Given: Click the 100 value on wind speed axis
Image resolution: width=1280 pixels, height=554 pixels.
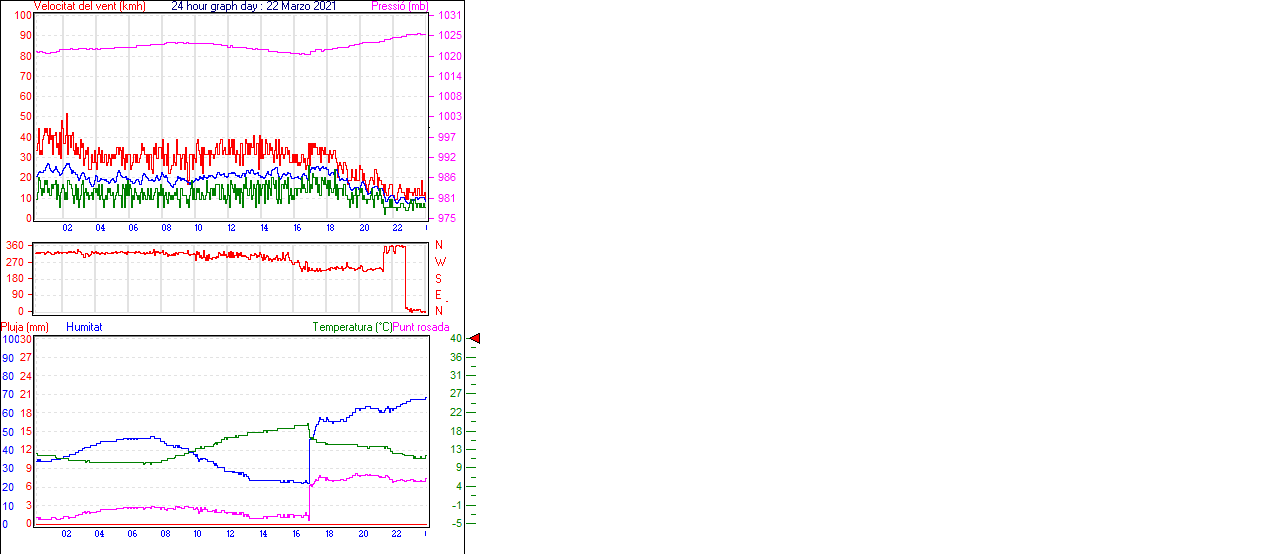Looking at the screenshot, I should pyautogui.click(x=21, y=16).
